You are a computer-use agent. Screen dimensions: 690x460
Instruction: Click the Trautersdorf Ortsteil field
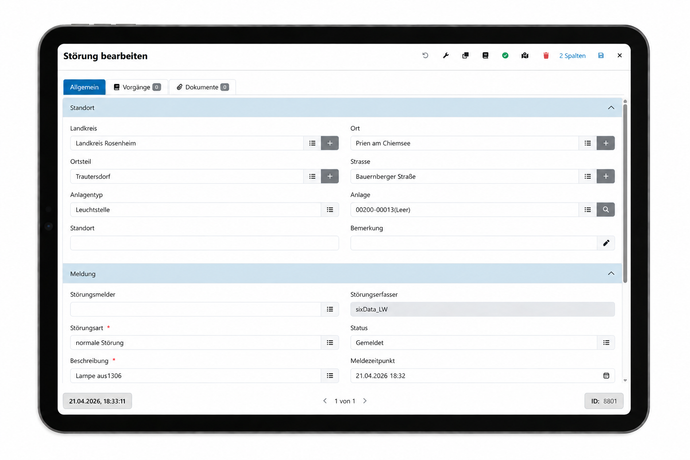point(187,177)
